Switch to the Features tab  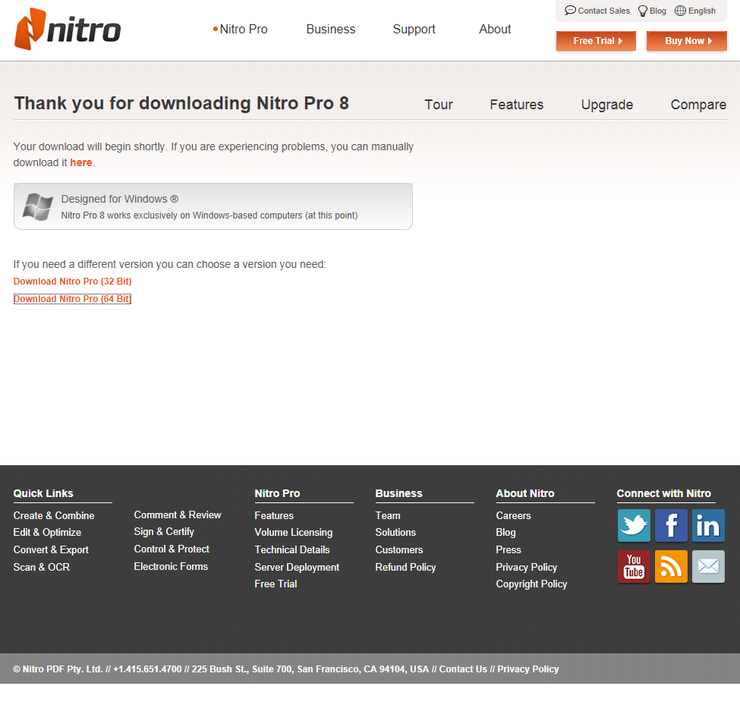click(517, 105)
